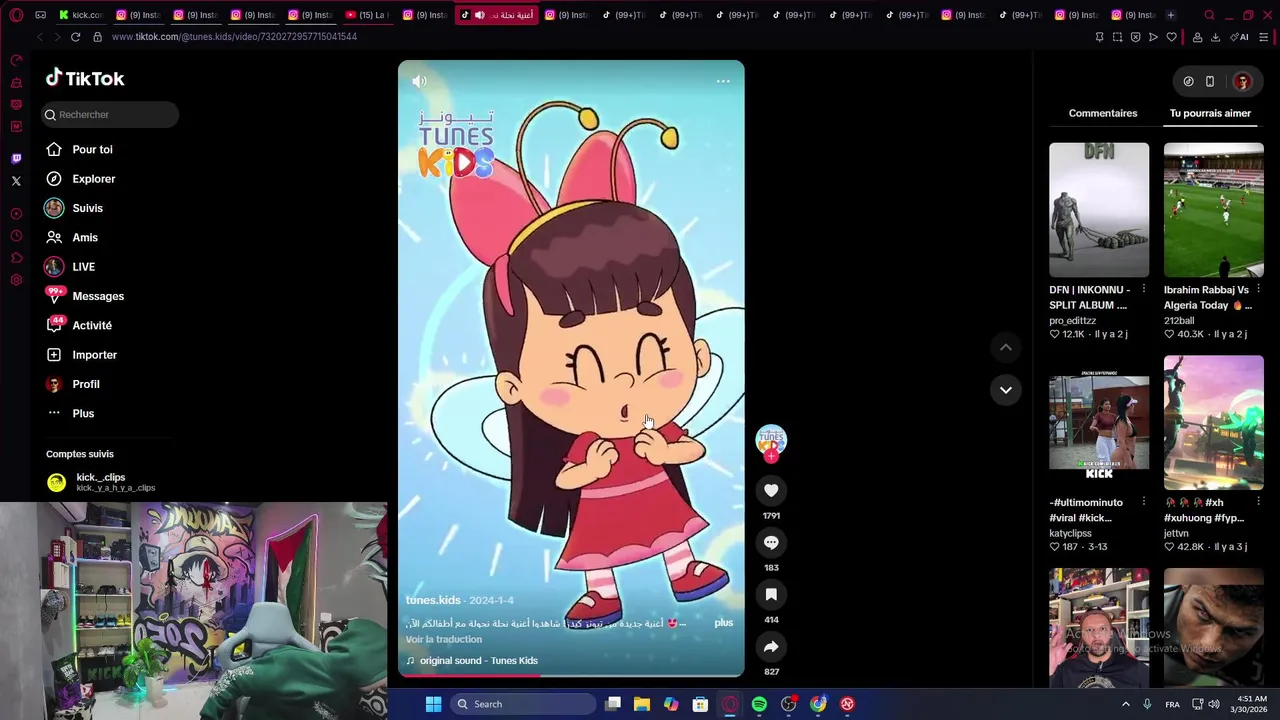Click Voir la traduction
This screenshot has height=720, width=1280.
point(444,640)
